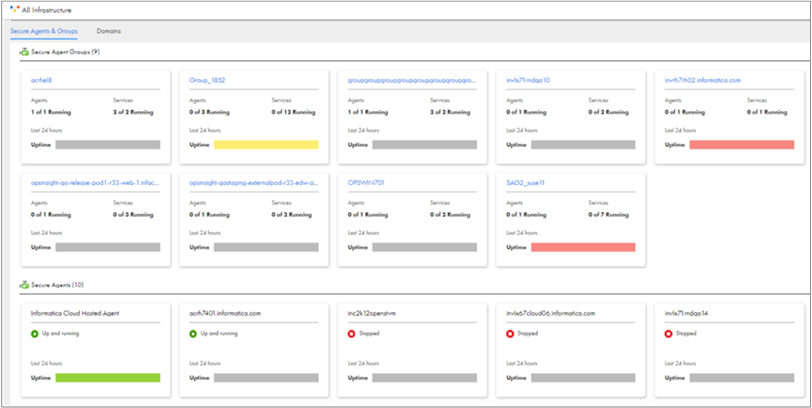This screenshot has width=812, height=408.
Task: Click 'invlx67cloud06.informatica.com' agent card title
Action: pos(550,313)
